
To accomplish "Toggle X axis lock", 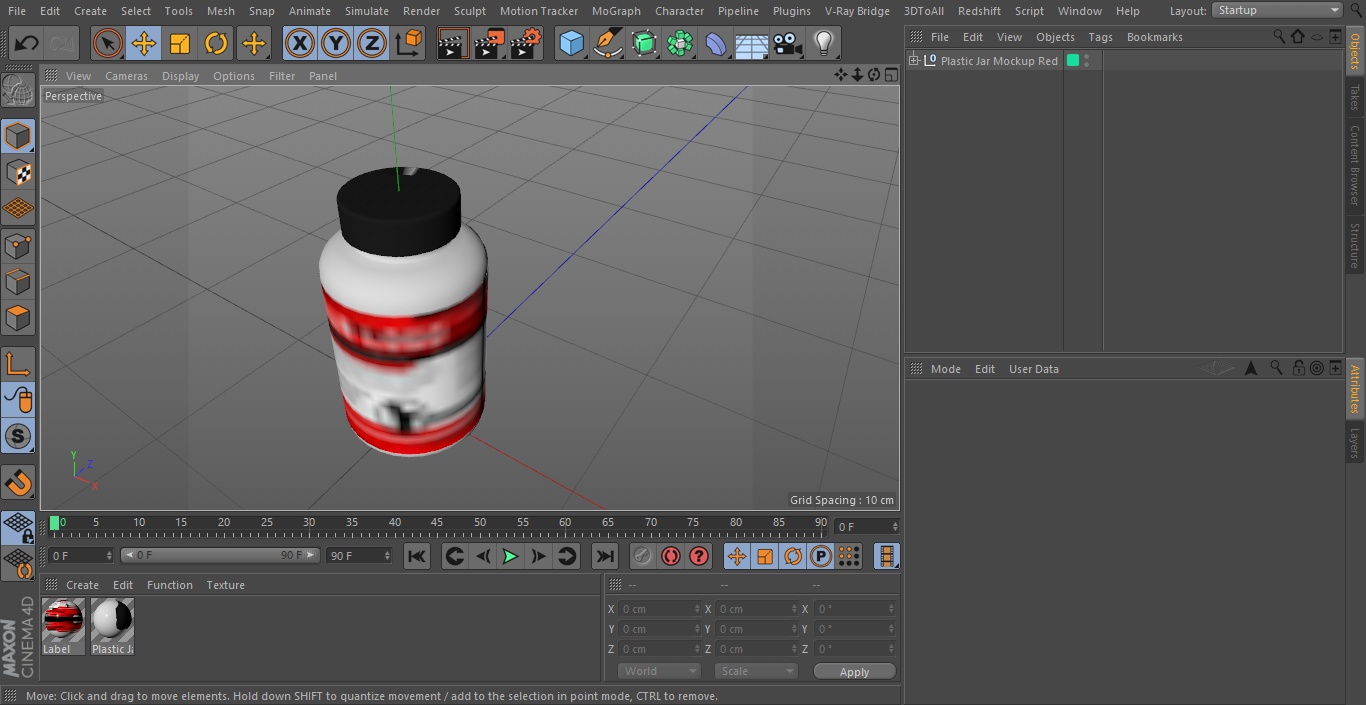I will pyautogui.click(x=300, y=44).
